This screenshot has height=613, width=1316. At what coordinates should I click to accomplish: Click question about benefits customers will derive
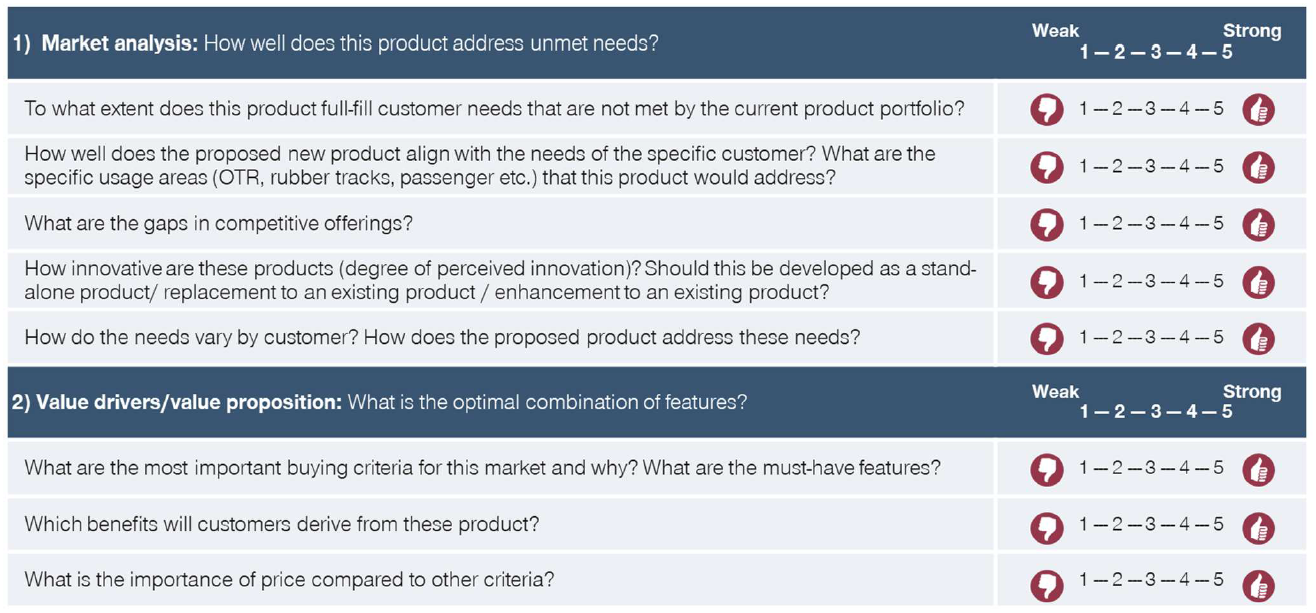pyautogui.click(x=281, y=524)
